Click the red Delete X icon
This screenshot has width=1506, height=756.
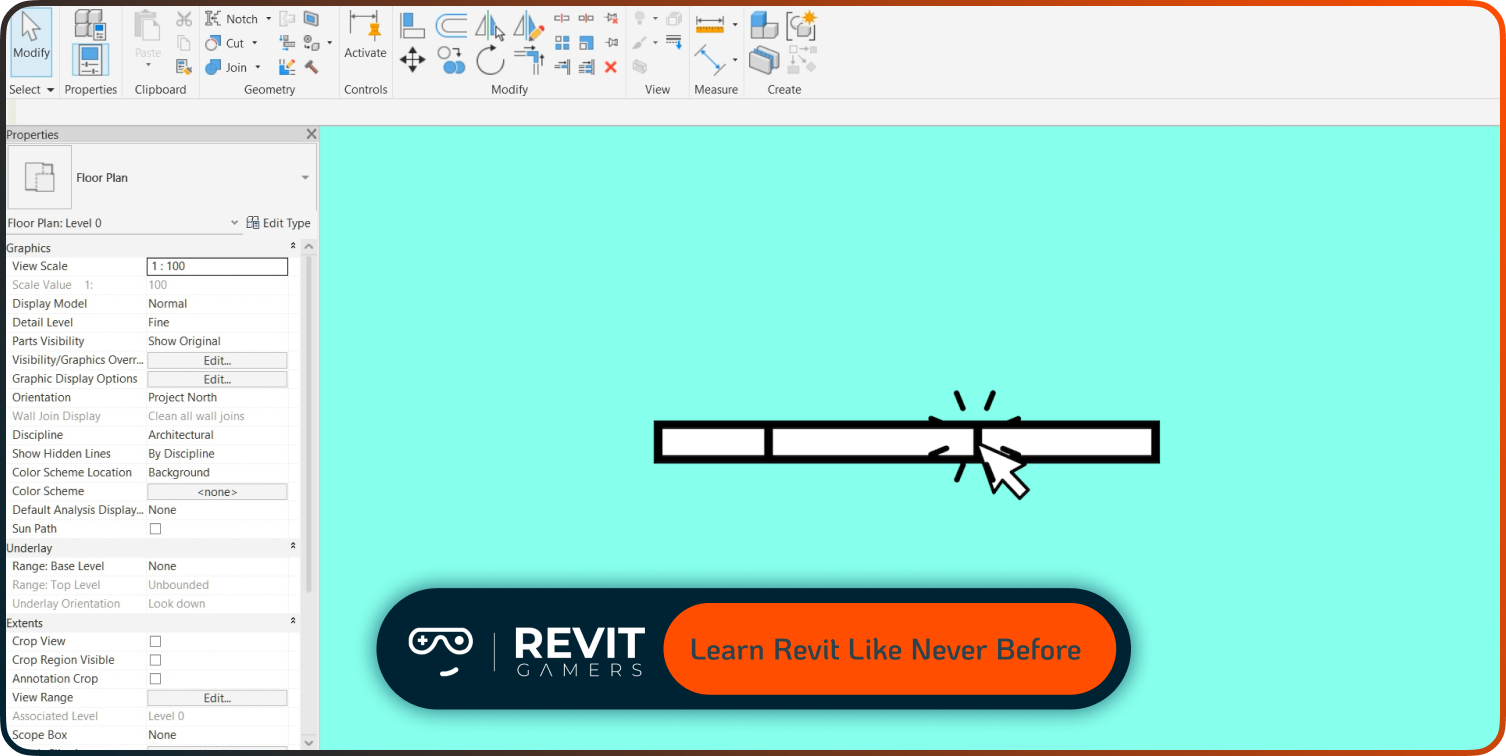tap(611, 68)
